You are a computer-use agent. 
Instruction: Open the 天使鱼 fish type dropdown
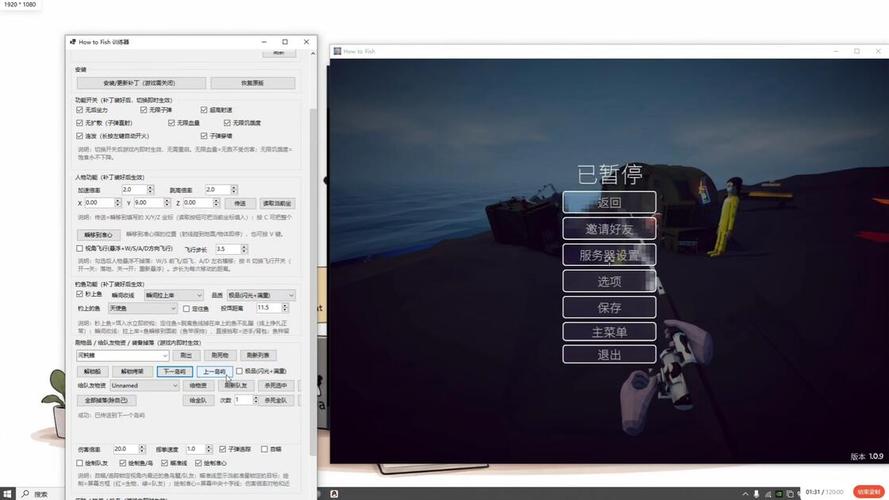click(143, 308)
